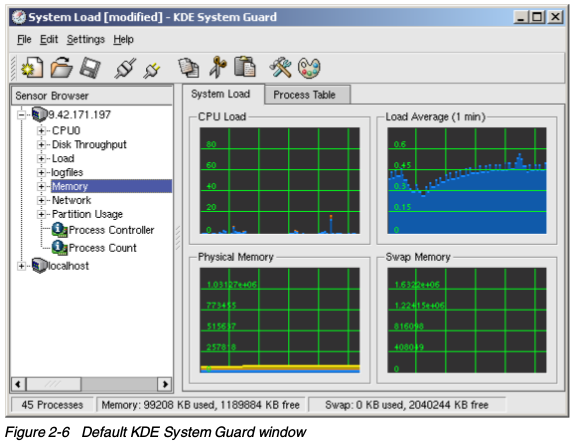The width and height of the screenshot is (582, 443).
Task: Select the Load sensor entry
Action: 63,158
